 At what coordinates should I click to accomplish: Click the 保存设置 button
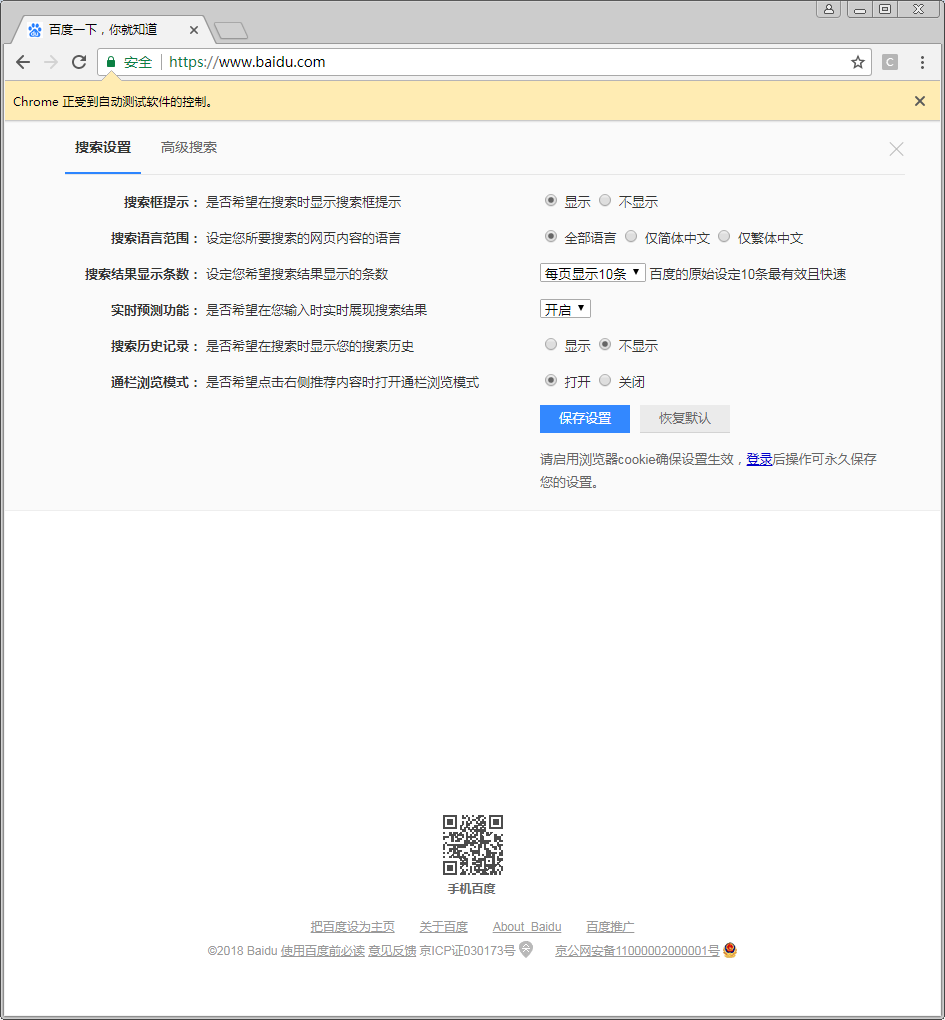pyautogui.click(x=585, y=419)
